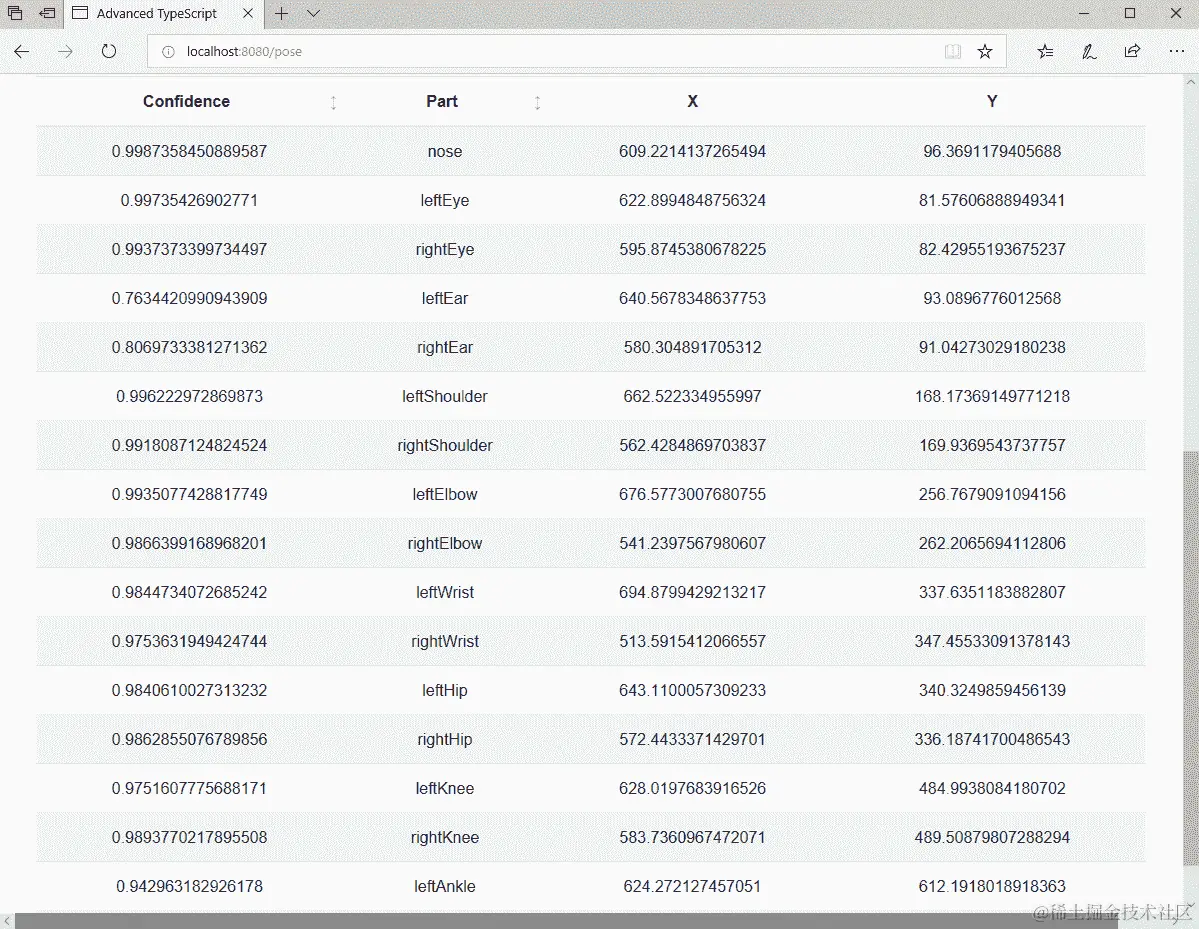Click confidence value 0.8069733381271362
Screen dimensions: 1199x929
pos(189,347)
